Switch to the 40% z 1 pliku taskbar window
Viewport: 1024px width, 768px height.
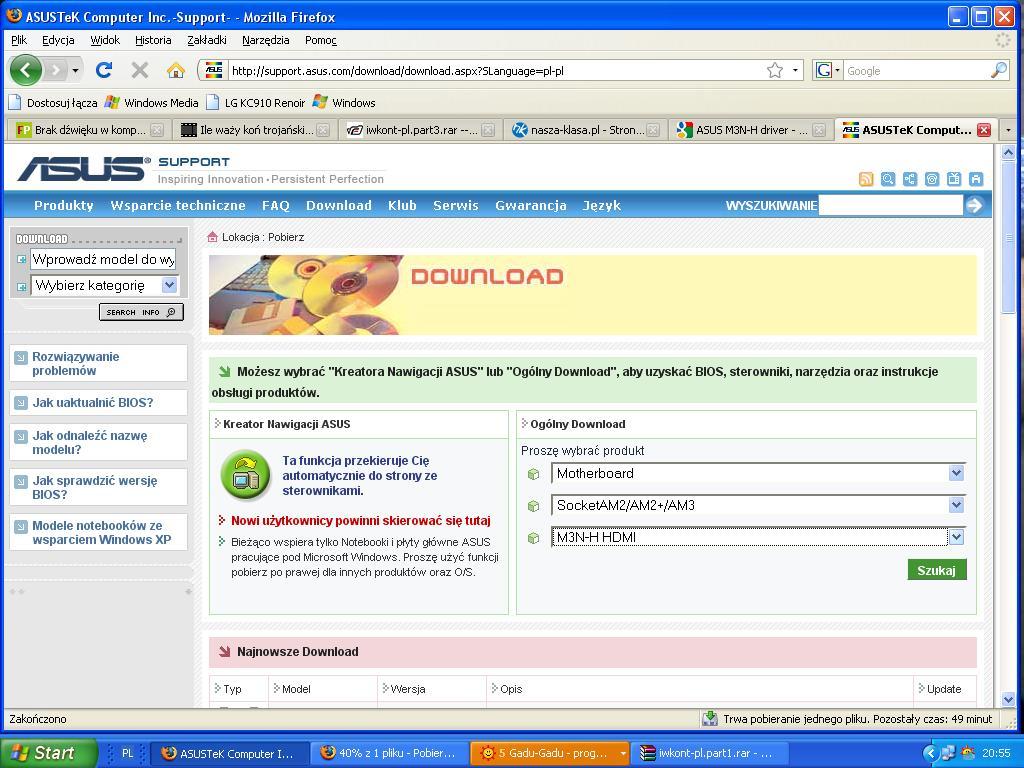388,754
